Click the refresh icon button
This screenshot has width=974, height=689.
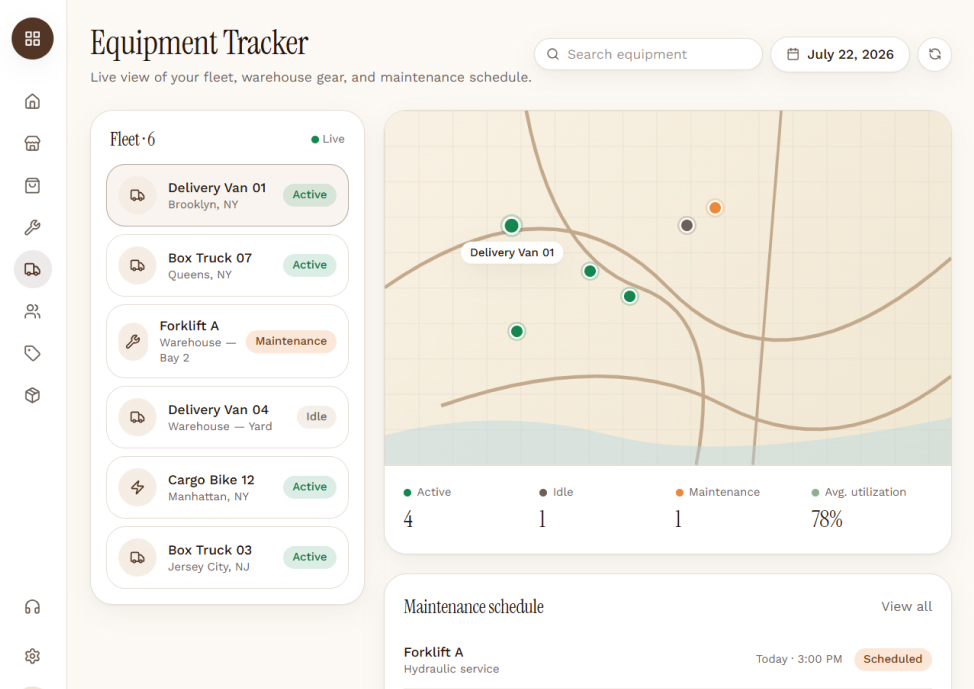point(935,54)
